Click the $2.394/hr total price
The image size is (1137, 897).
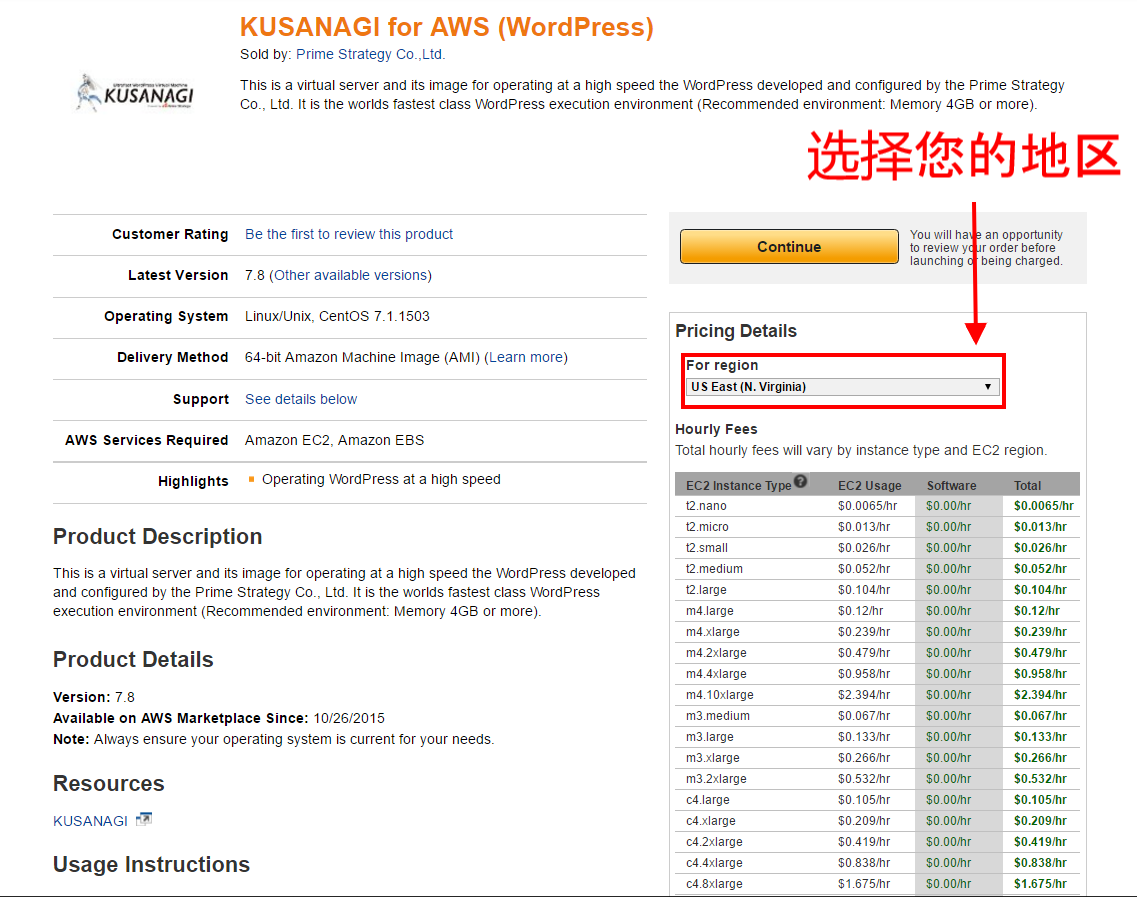1040,695
